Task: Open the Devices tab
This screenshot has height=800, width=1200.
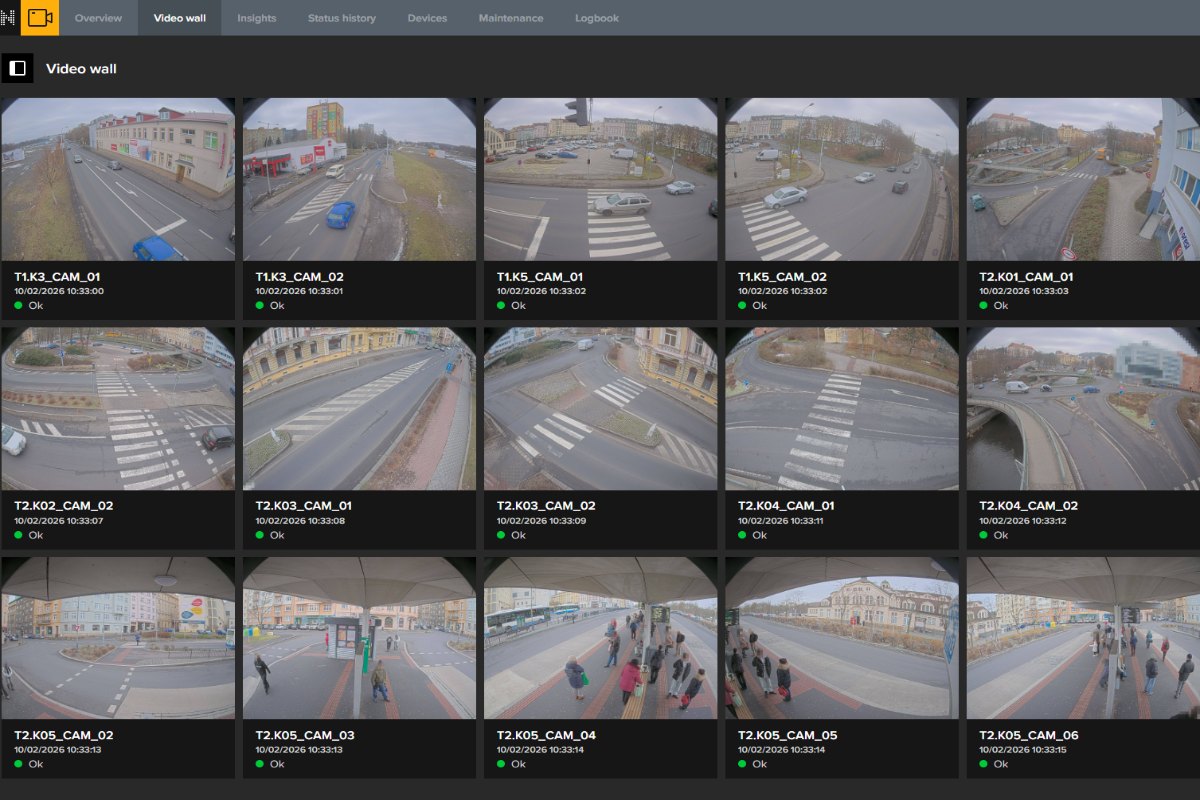Action: [427, 16]
